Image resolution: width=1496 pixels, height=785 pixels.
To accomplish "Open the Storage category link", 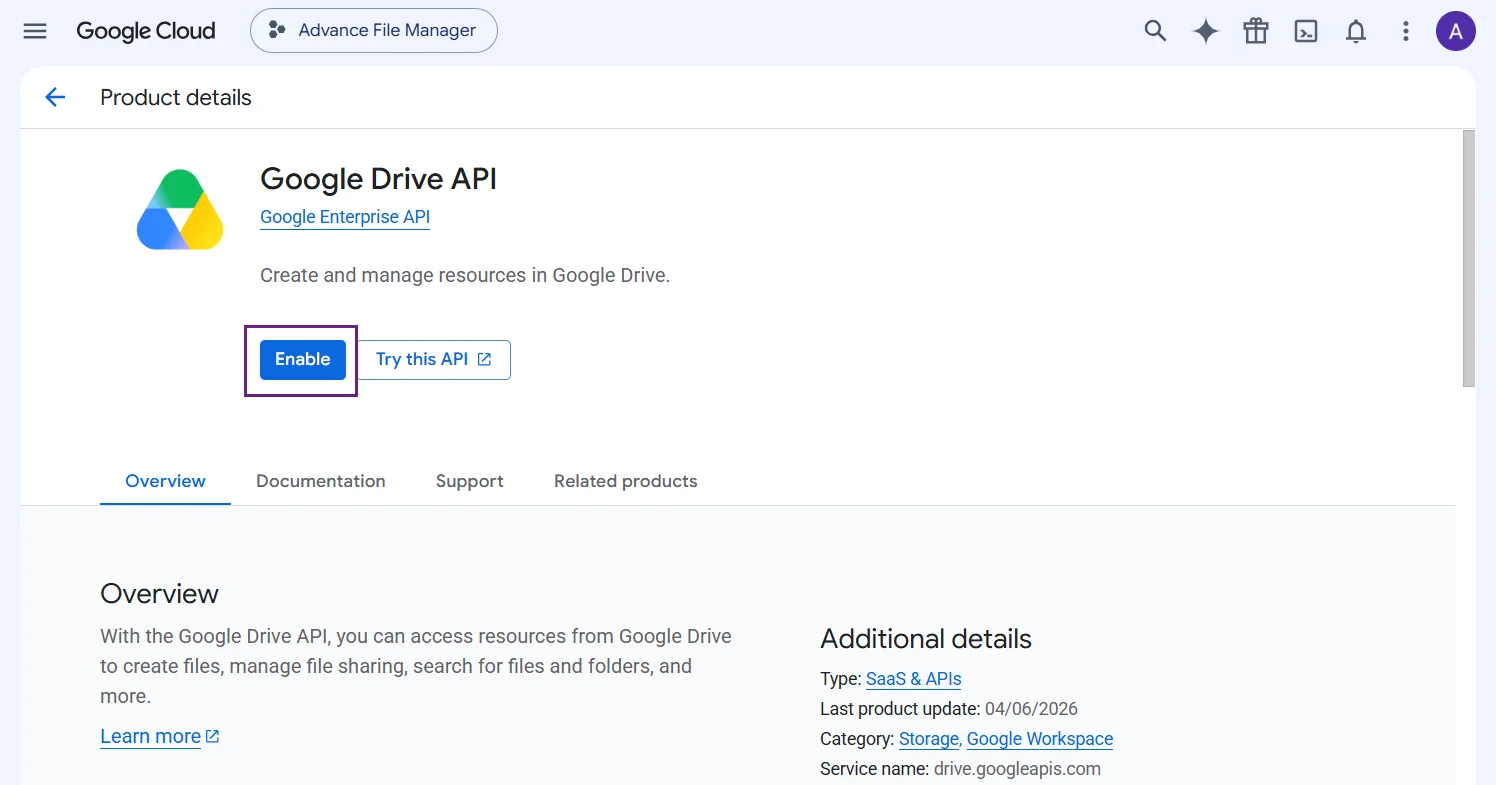I will pos(929,739).
